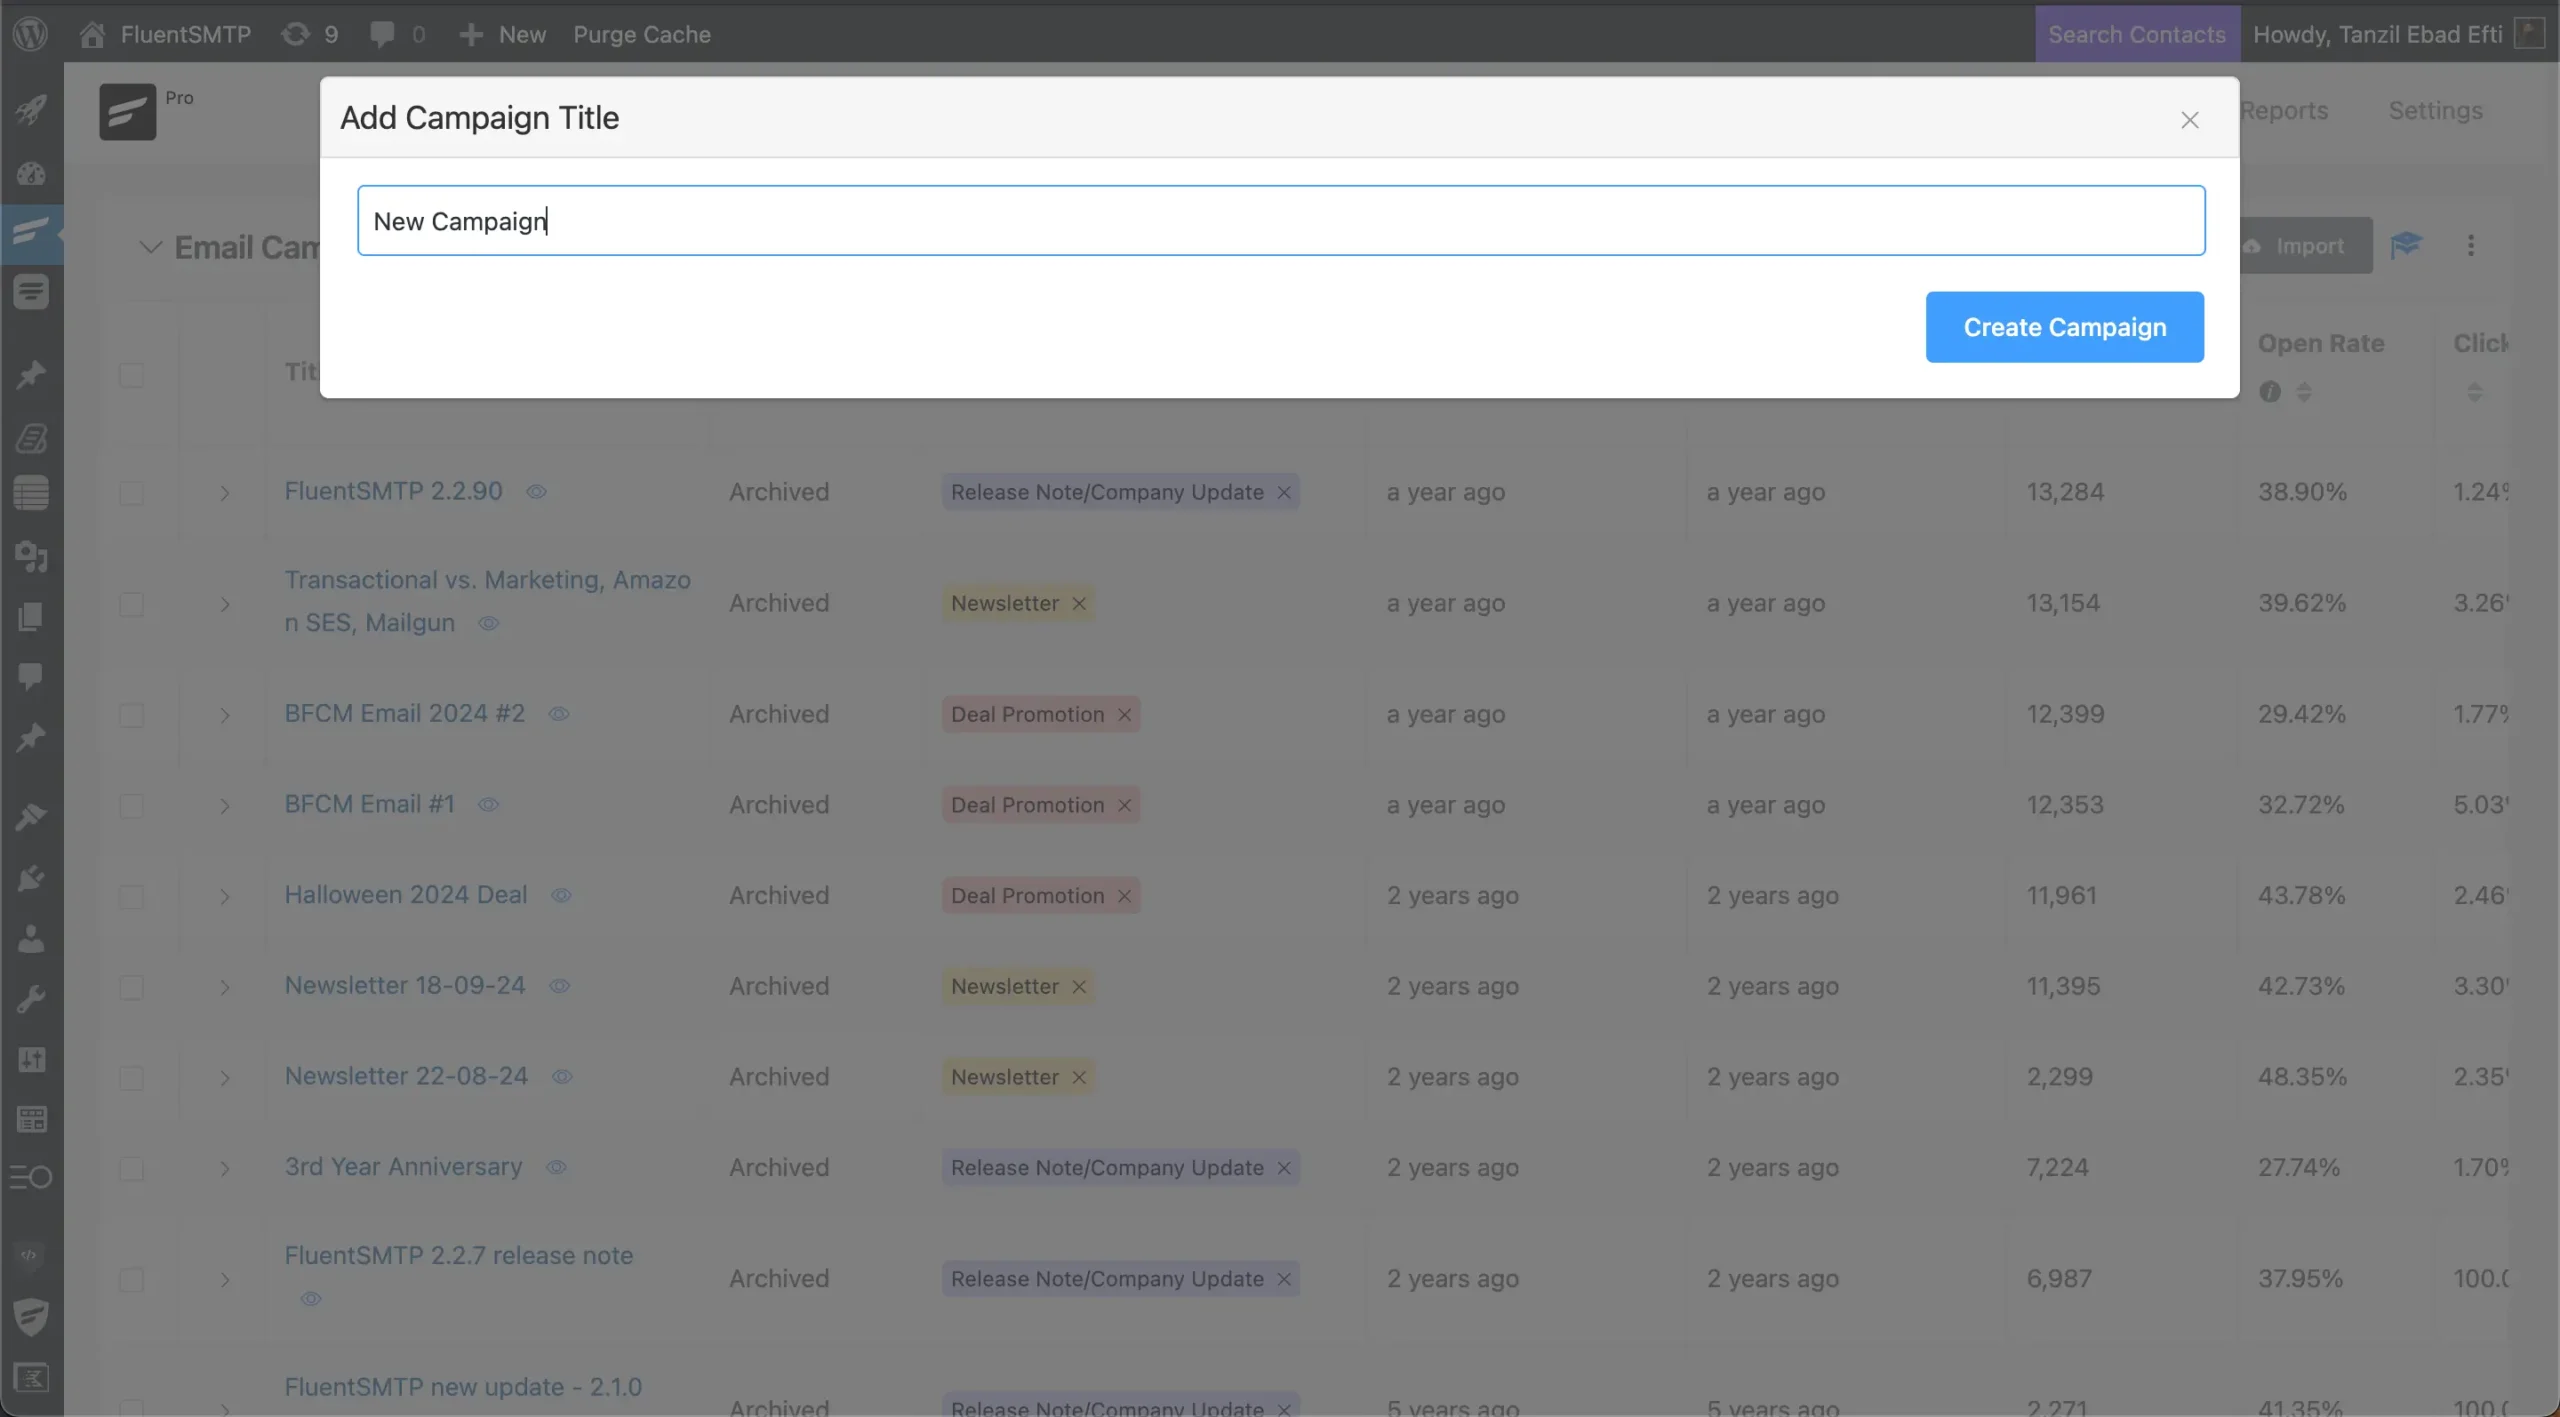
Task: Click the FluentCRM Pro logo
Action: pyautogui.click(x=127, y=111)
